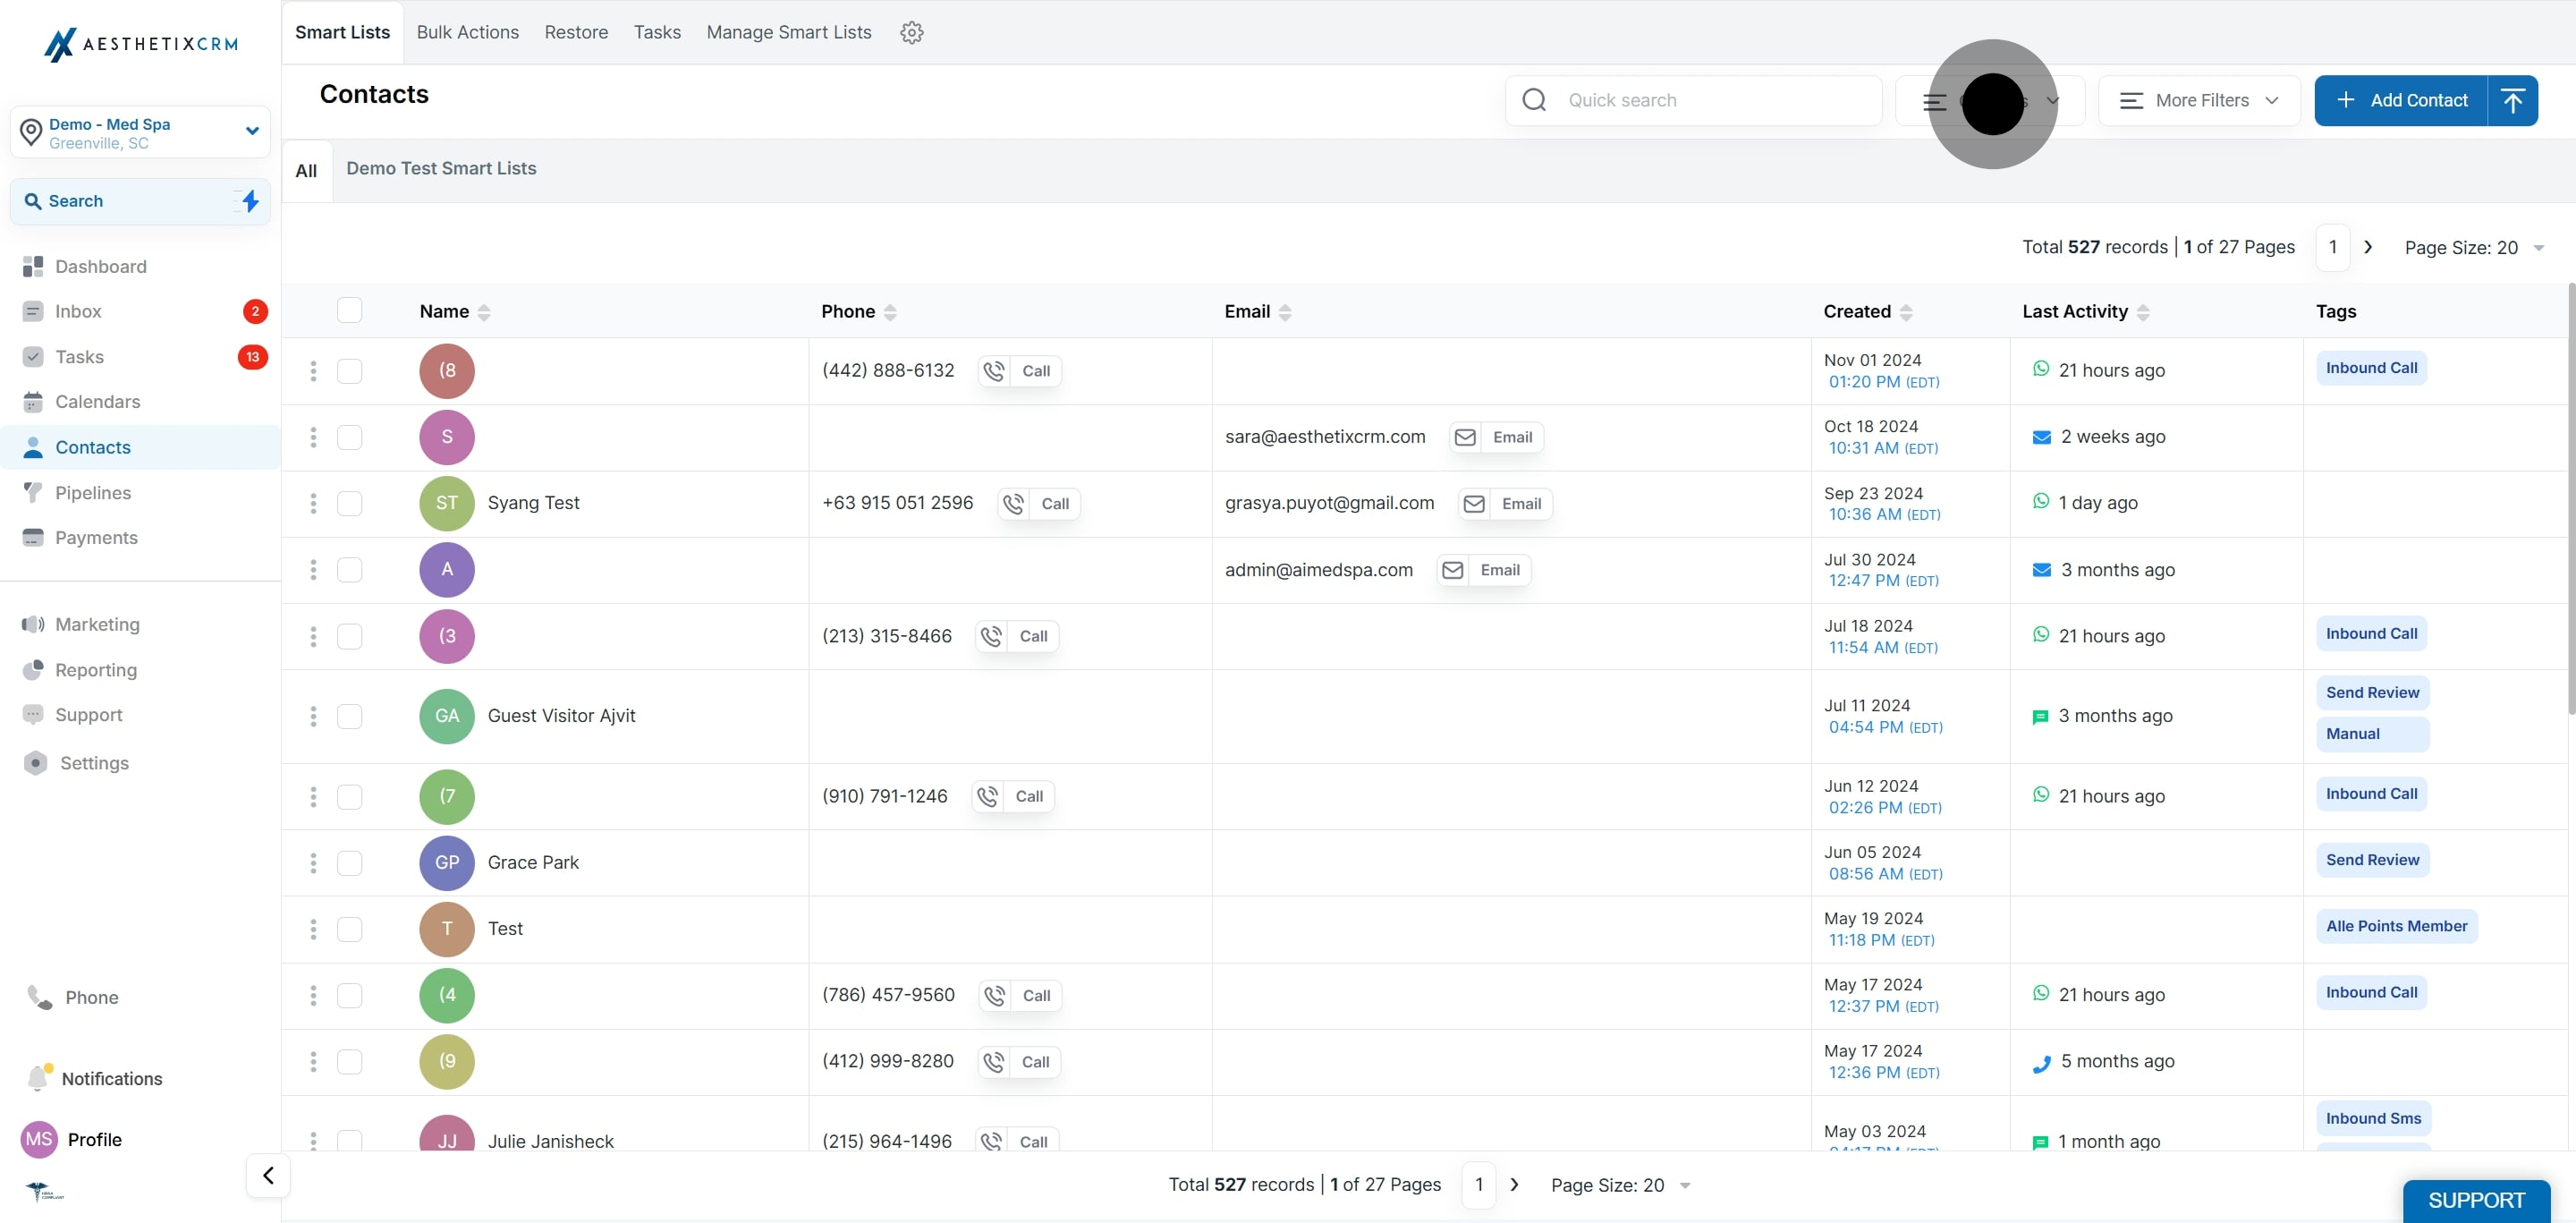Check the Syang Test row checkbox
This screenshot has width=2576, height=1223.
pyautogui.click(x=349, y=503)
